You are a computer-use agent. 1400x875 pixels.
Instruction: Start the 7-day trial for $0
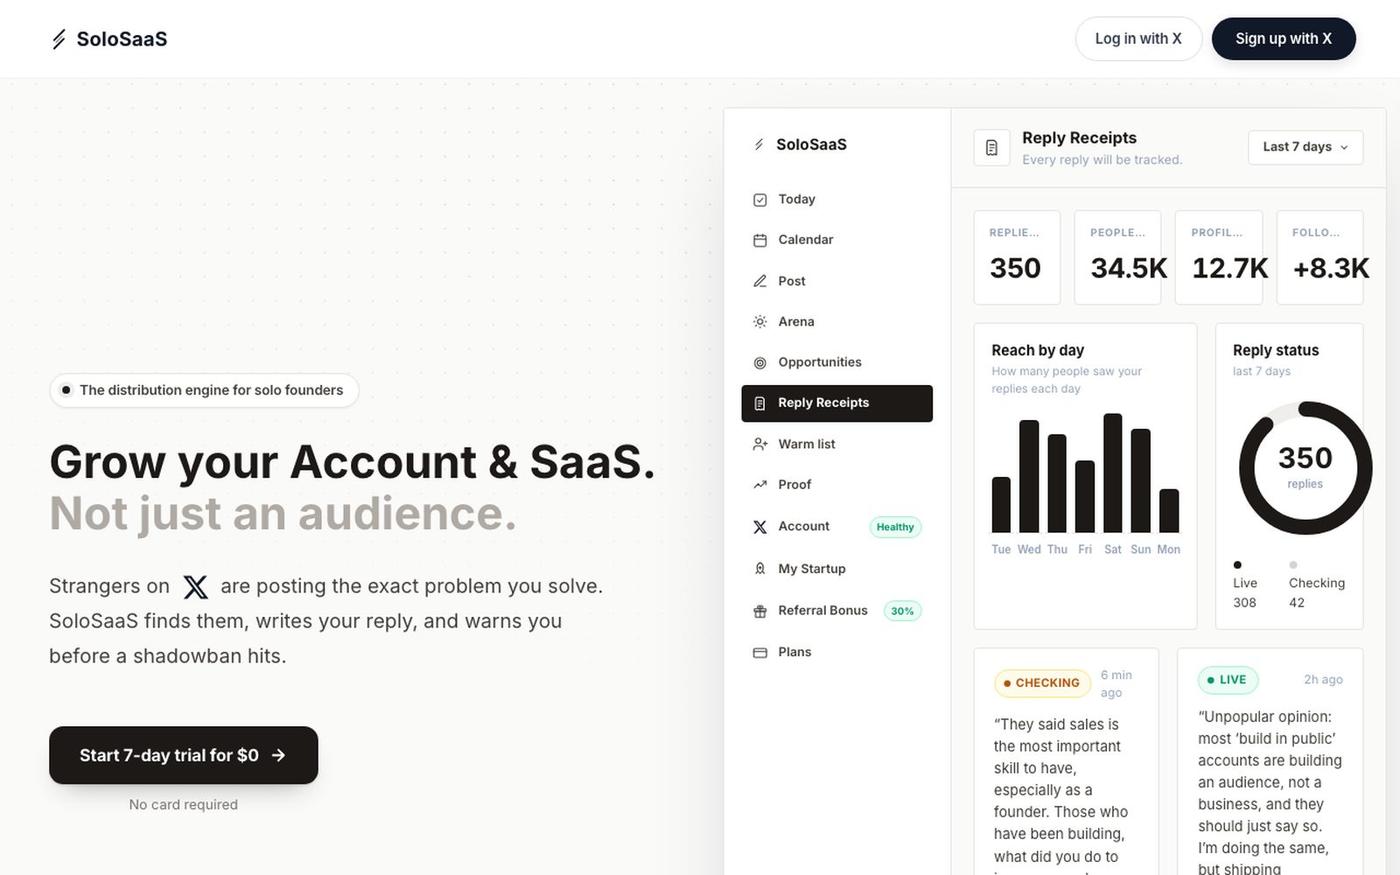coord(183,755)
